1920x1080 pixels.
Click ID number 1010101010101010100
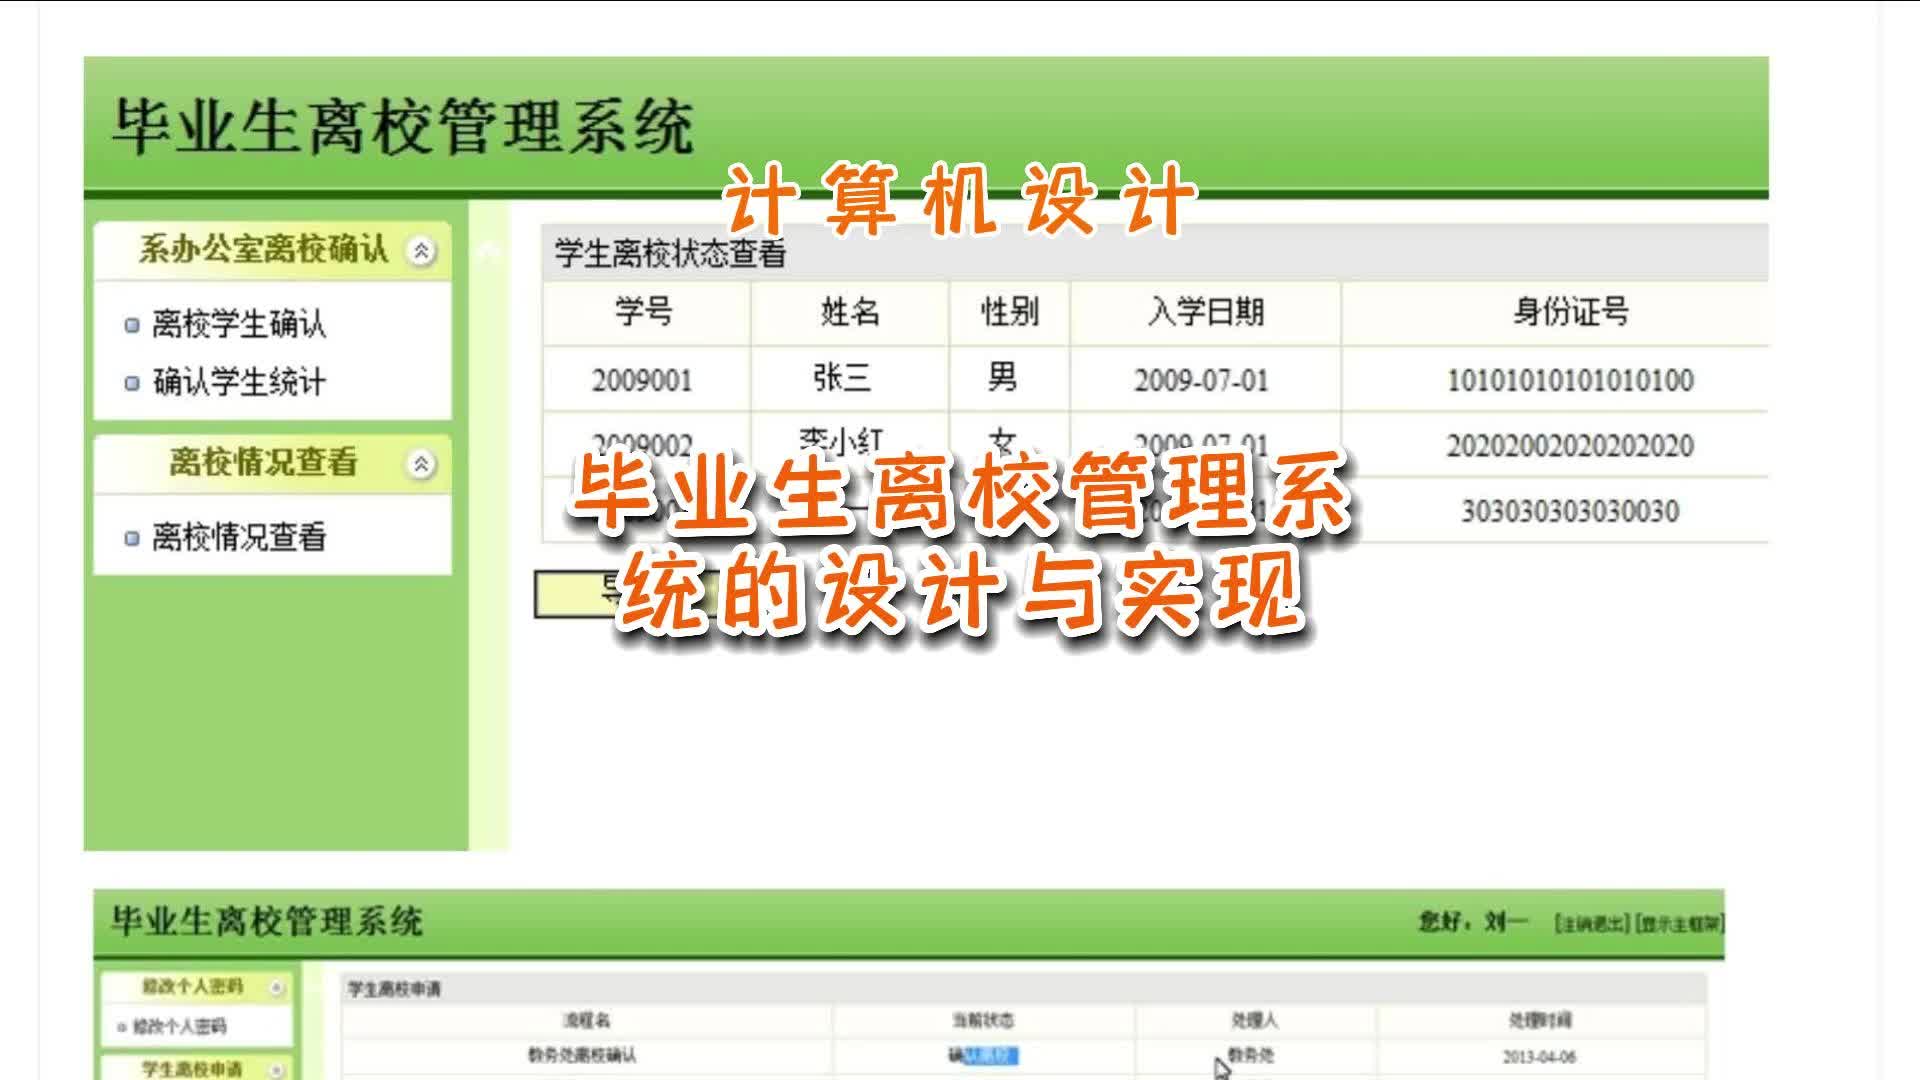(1570, 380)
